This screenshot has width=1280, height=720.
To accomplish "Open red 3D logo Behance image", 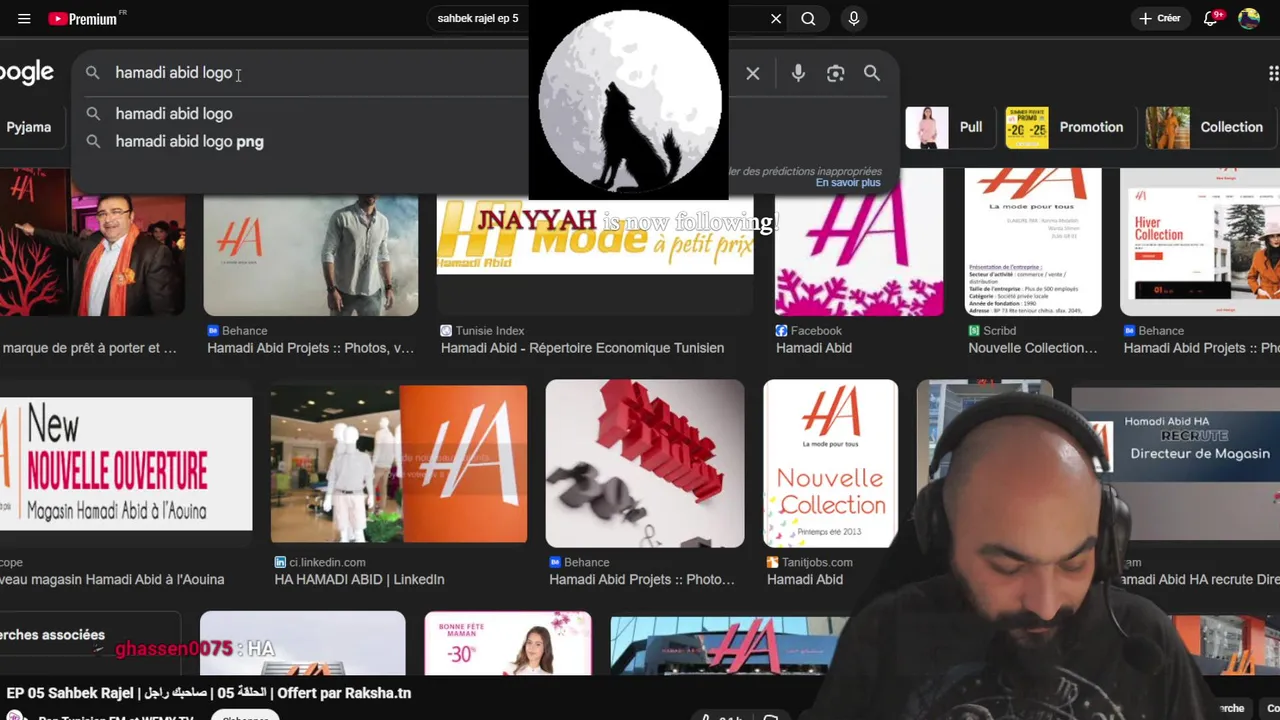I will point(645,464).
